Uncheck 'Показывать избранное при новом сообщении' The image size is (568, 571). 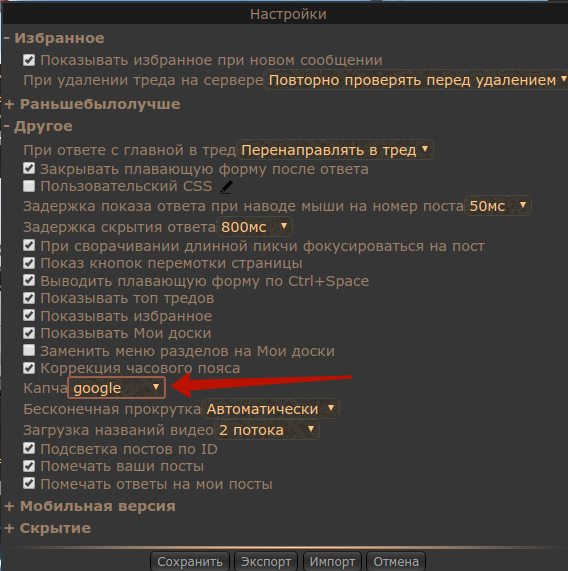click(x=29, y=60)
